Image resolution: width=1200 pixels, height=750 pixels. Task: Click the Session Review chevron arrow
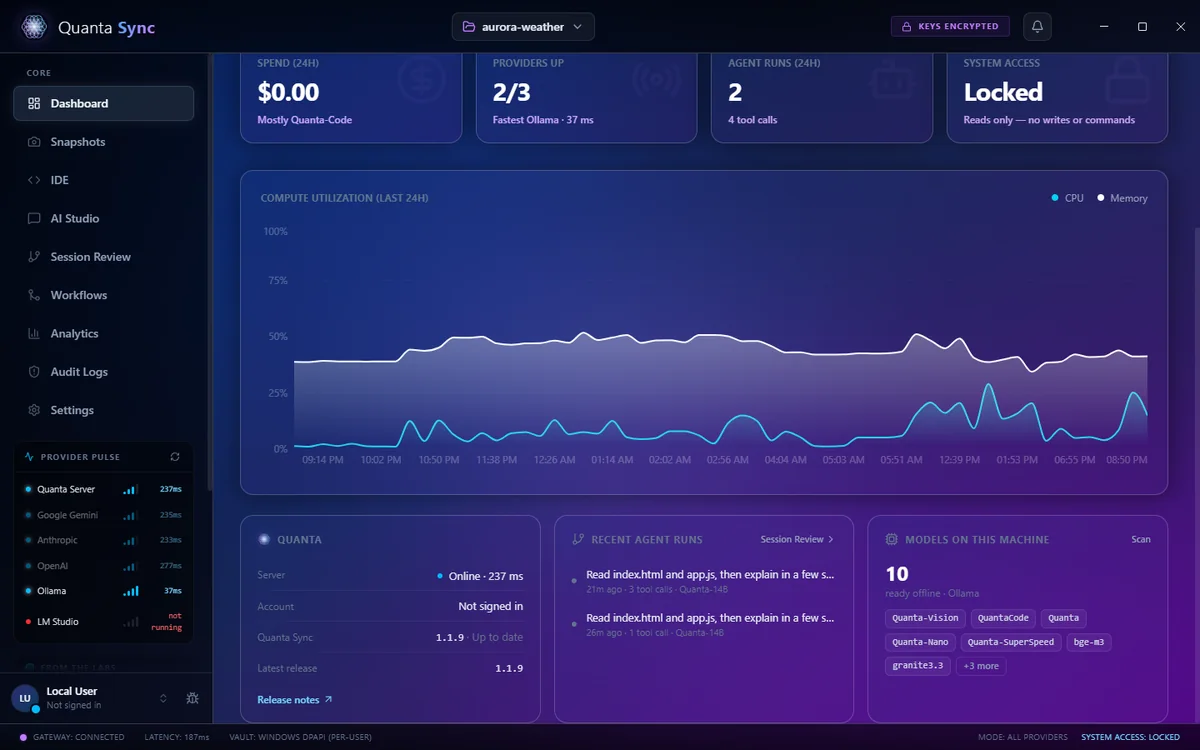point(831,539)
